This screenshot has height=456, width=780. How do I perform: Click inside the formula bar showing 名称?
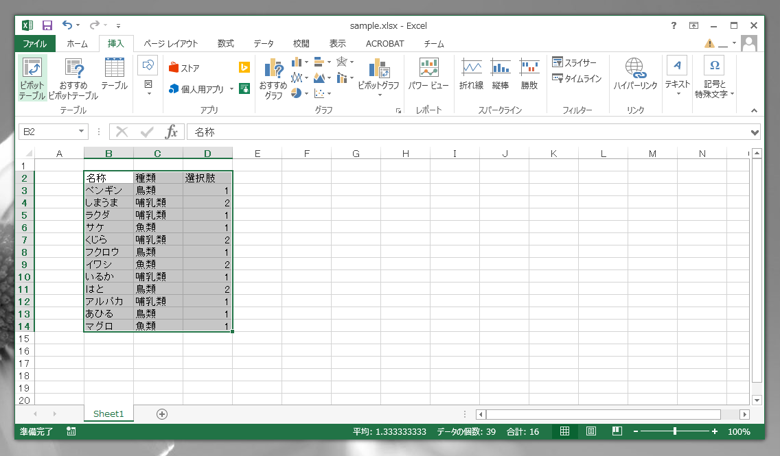[468, 132]
